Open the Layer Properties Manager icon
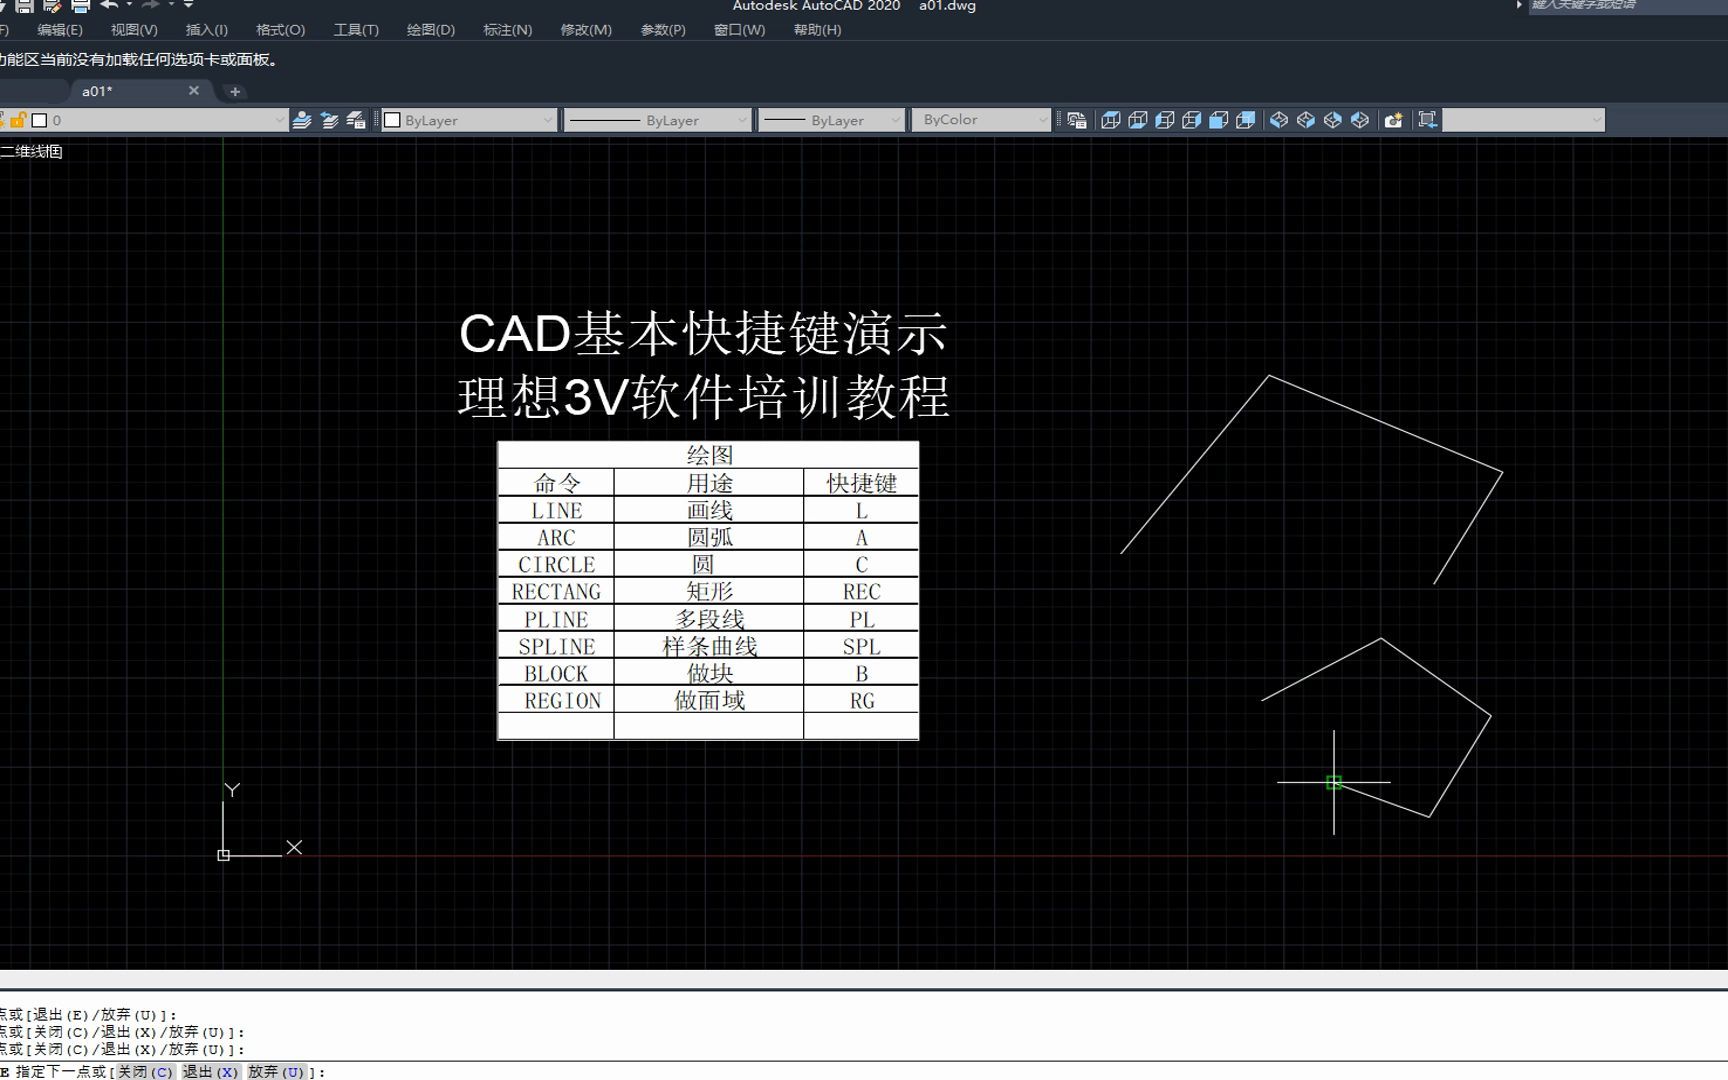The width and height of the screenshot is (1728, 1080). [355, 120]
